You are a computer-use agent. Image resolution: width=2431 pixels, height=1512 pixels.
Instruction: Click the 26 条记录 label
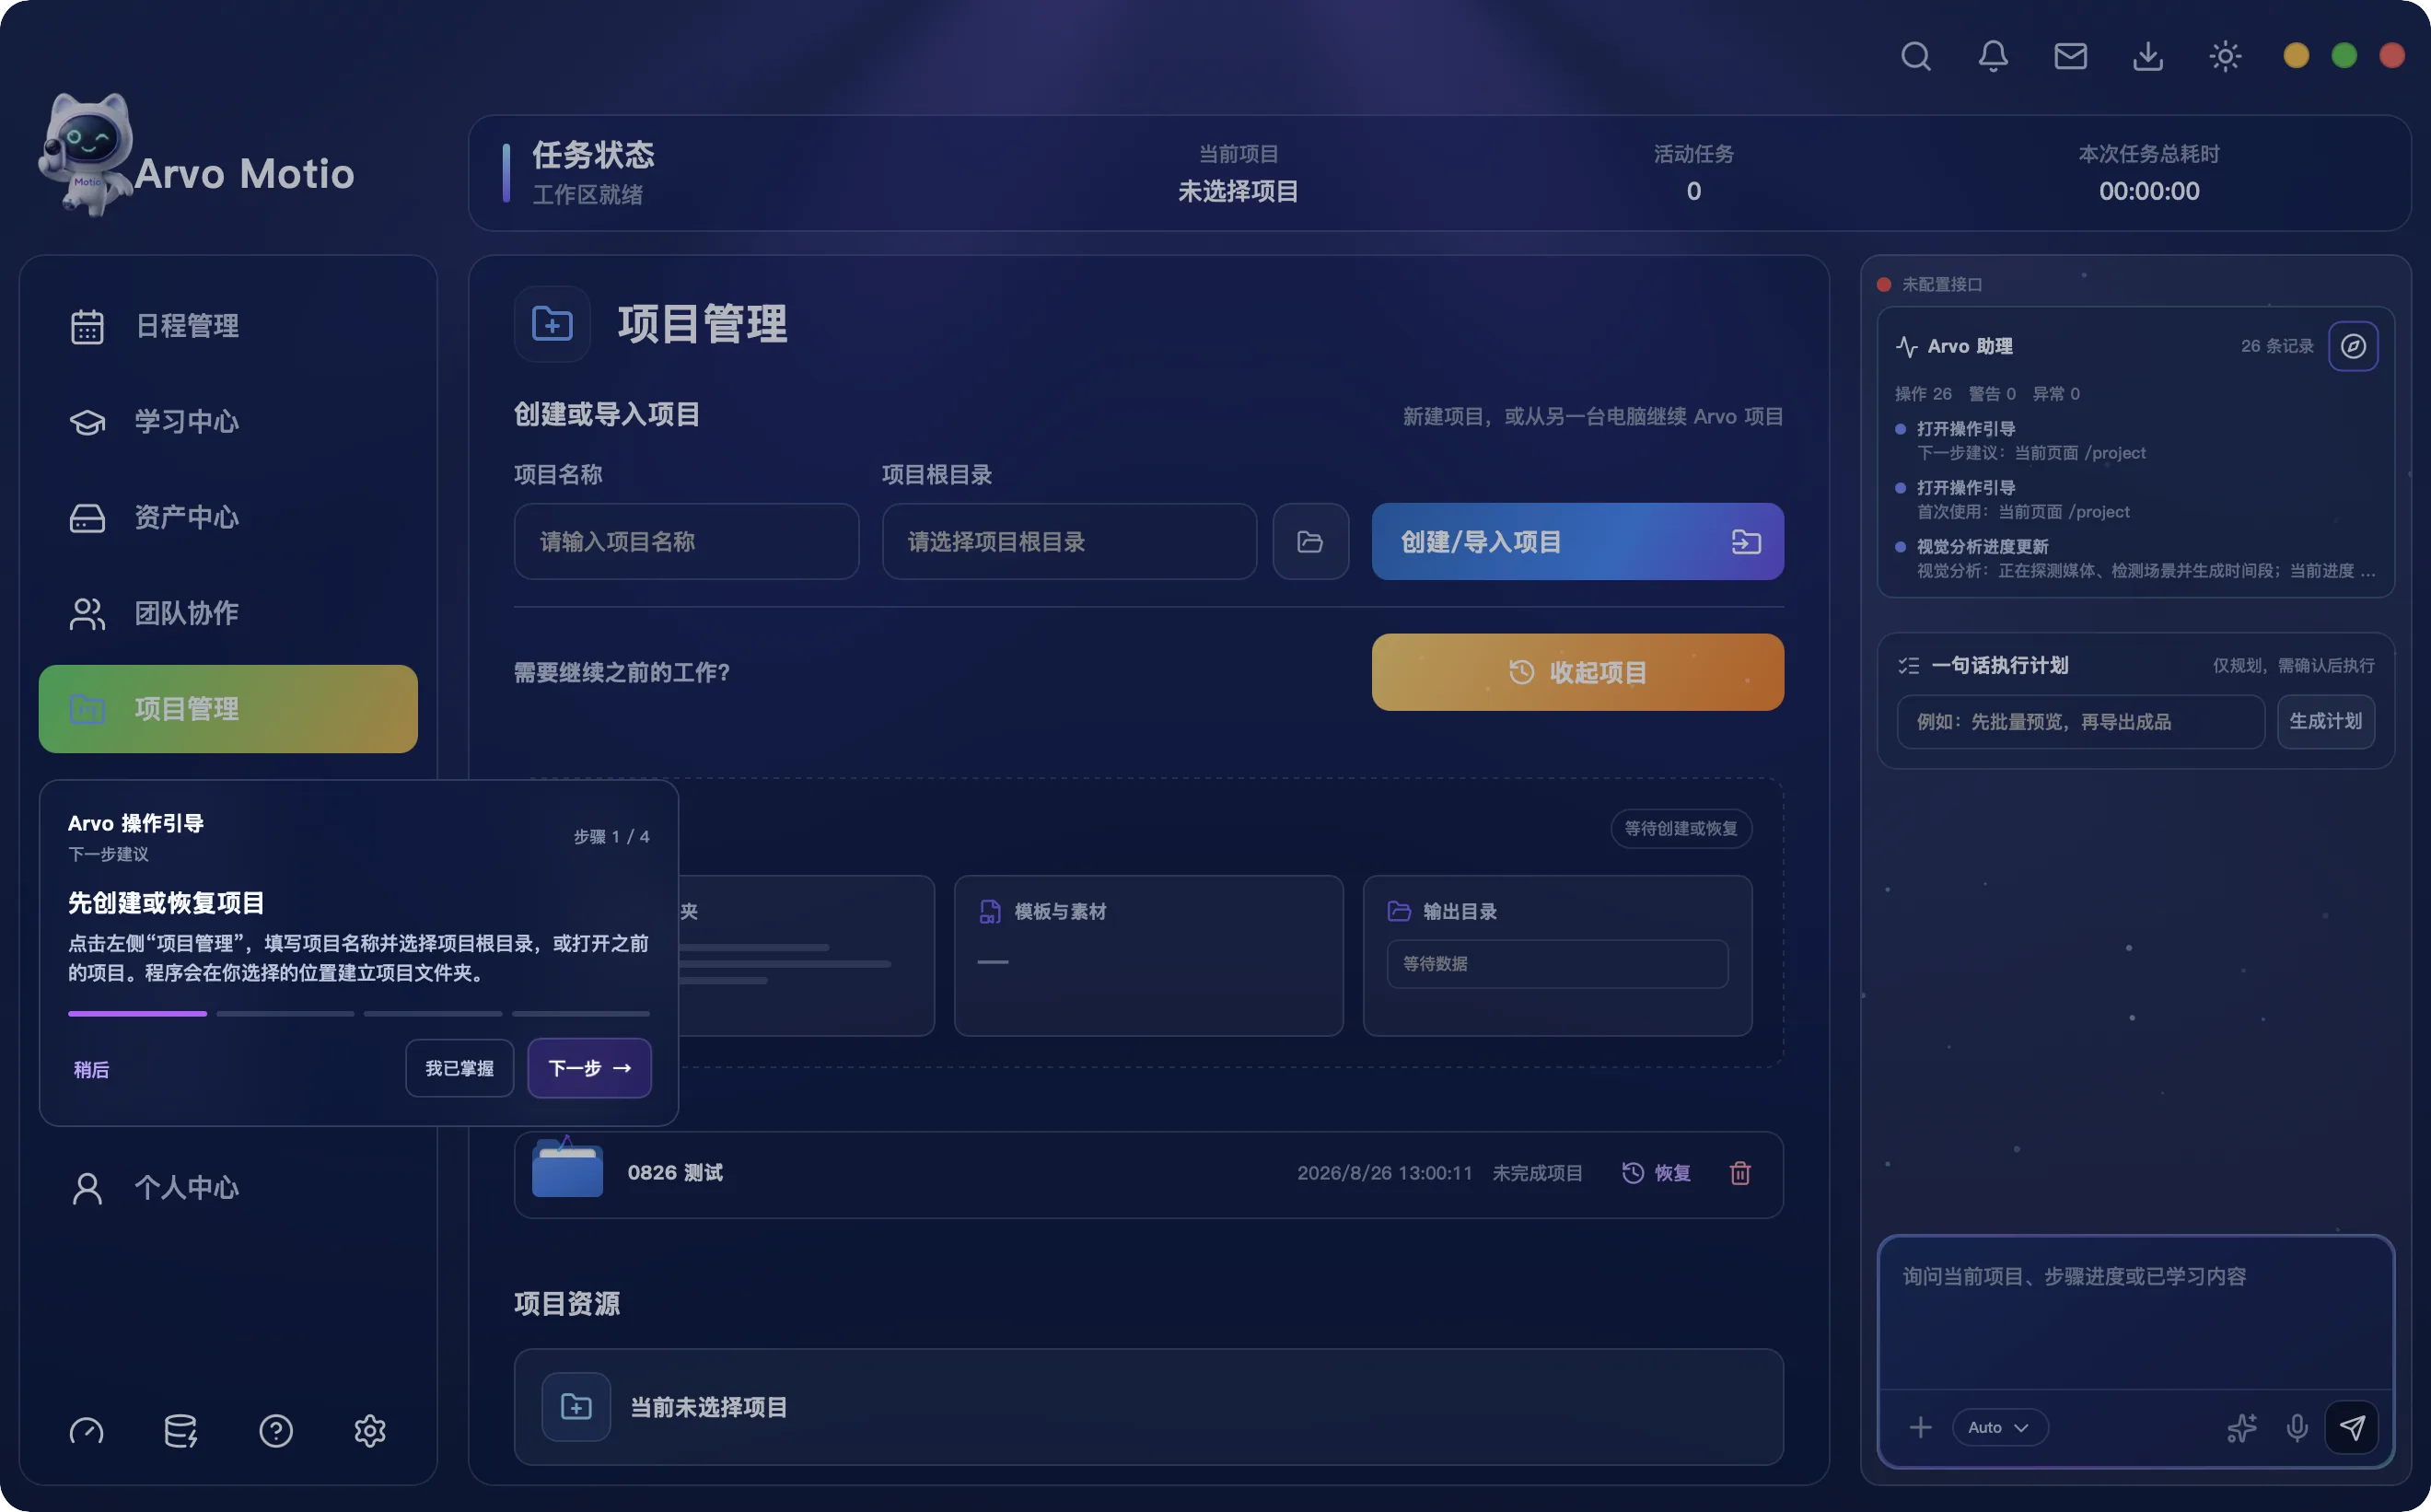click(x=2276, y=346)
